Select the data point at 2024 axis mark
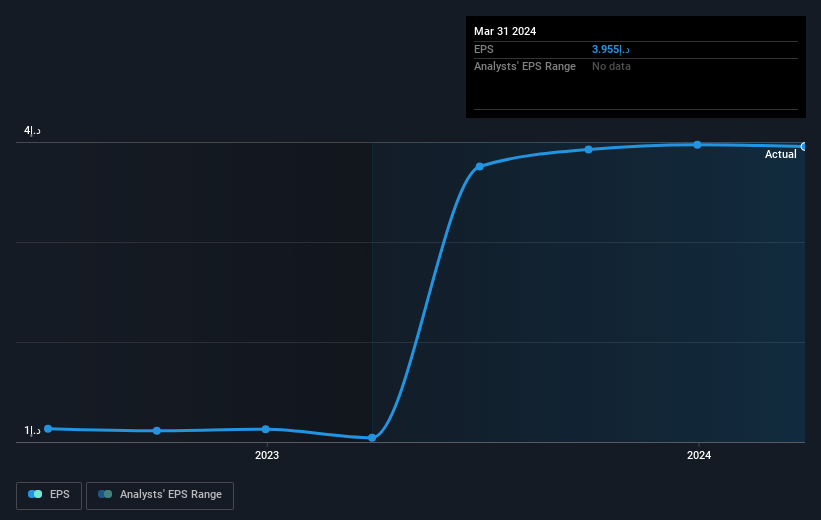The width and height of the screenshot is (821, 520). tap(697, 145)
